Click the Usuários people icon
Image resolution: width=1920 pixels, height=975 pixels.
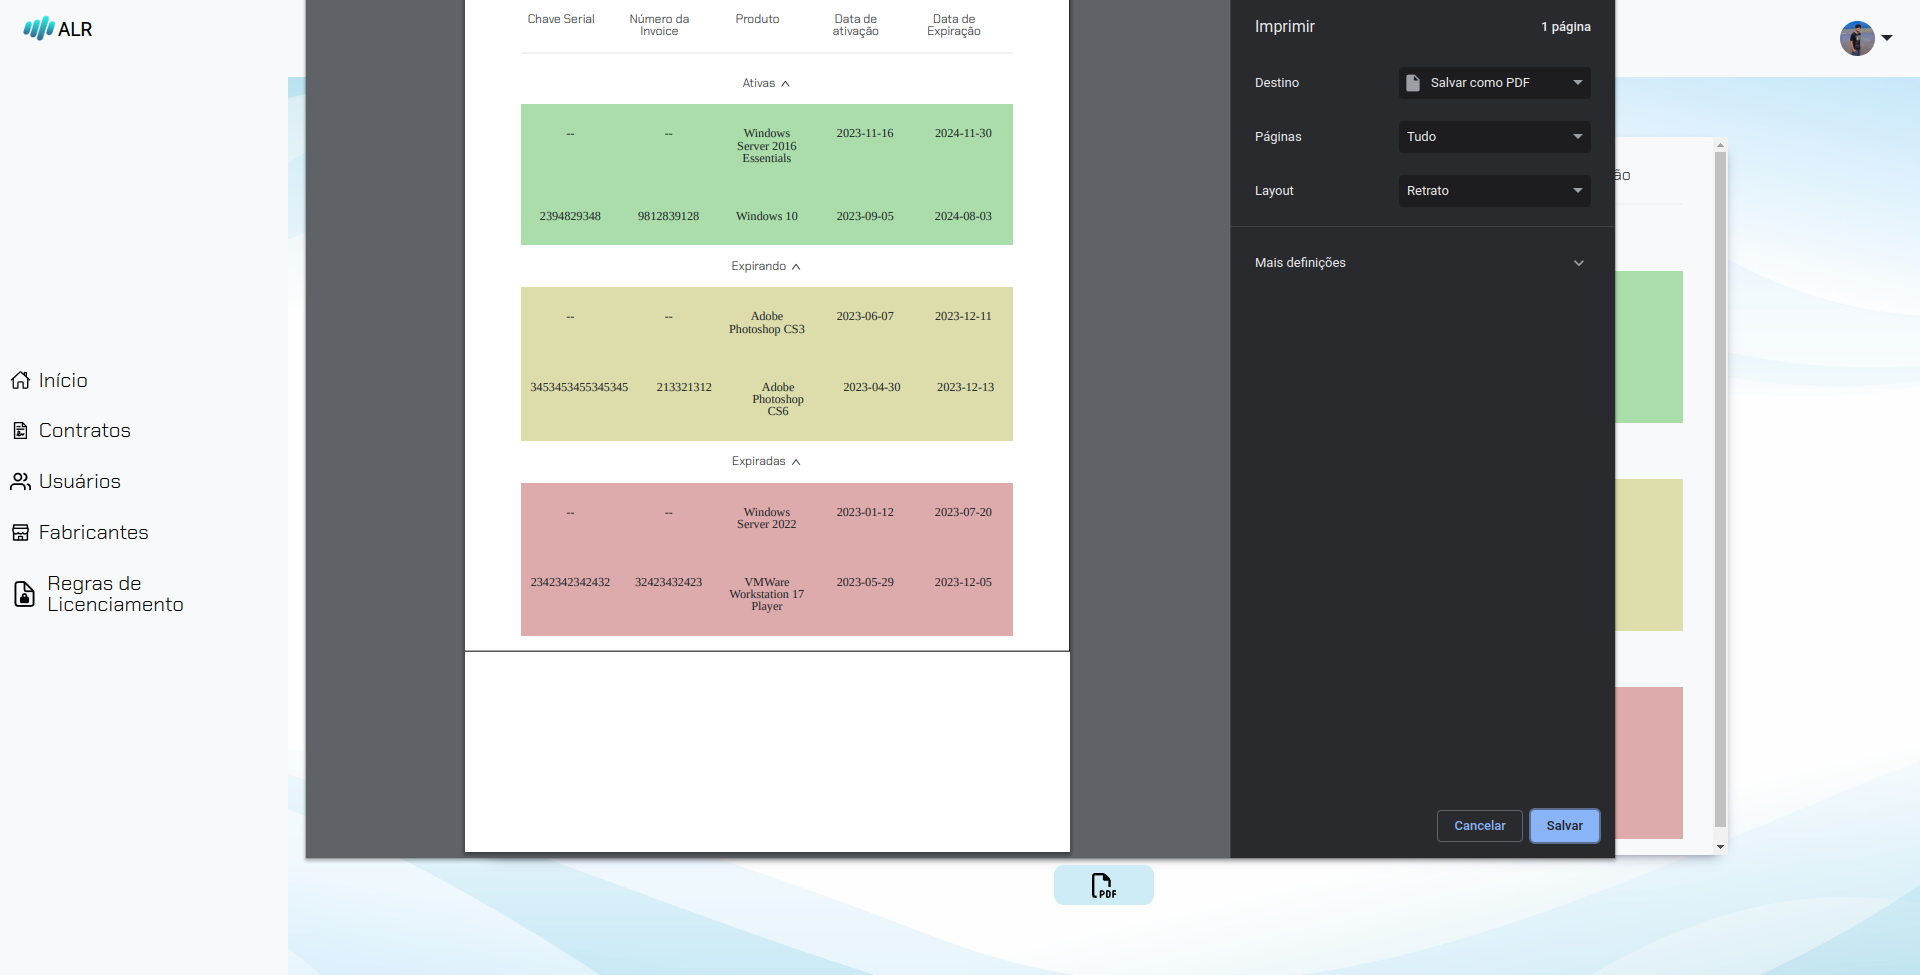pos(20,482)
